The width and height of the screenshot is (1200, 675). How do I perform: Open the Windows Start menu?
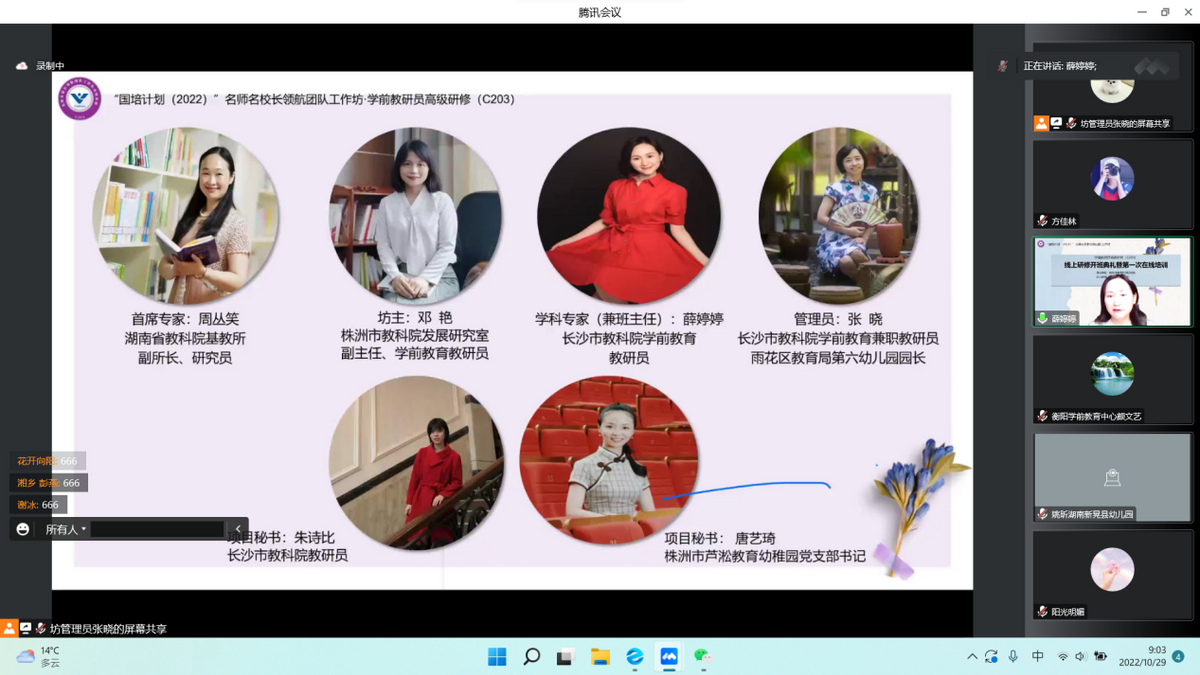[x=497, y=657]
